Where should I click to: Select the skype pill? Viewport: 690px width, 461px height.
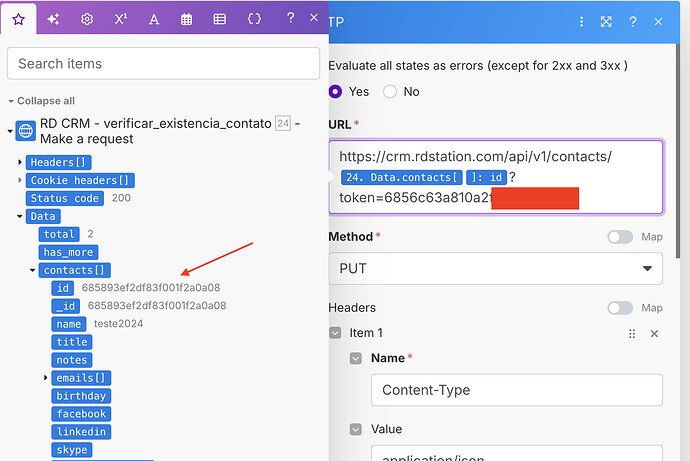pyautogui.click(x=72, y=450)
